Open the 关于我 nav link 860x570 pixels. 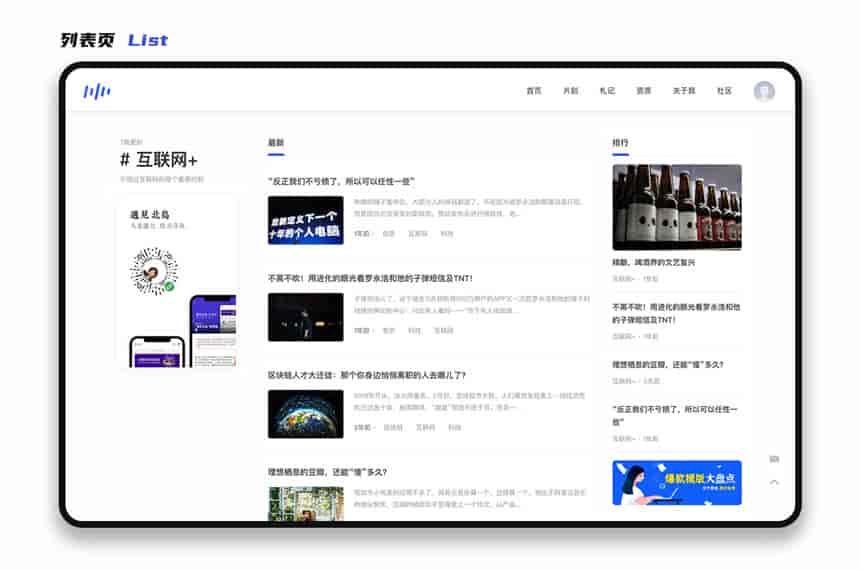point(683,91)
